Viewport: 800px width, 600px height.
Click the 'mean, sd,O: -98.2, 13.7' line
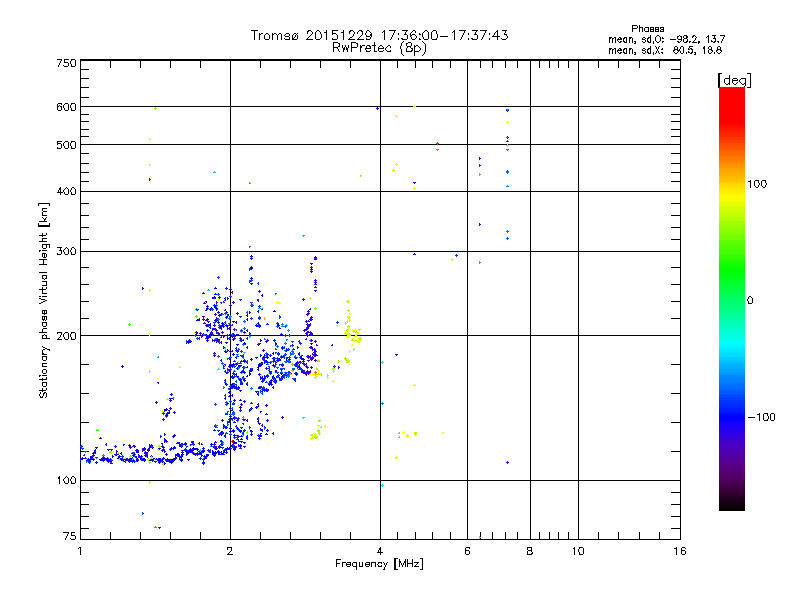666,39
